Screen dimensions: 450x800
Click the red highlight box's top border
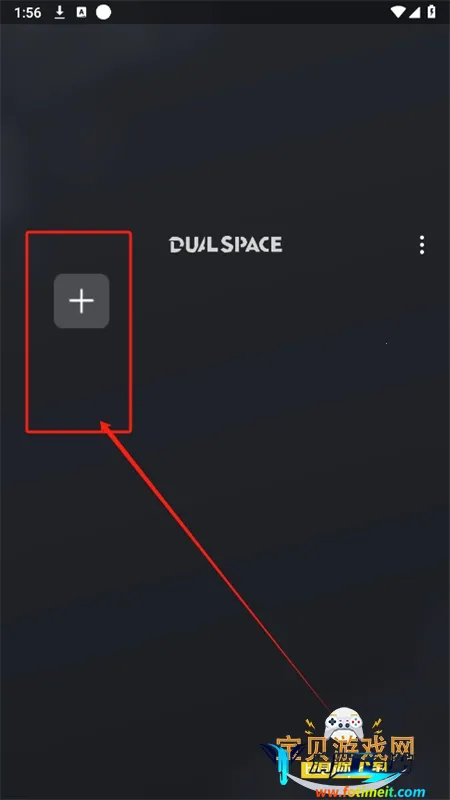(79, 232)
